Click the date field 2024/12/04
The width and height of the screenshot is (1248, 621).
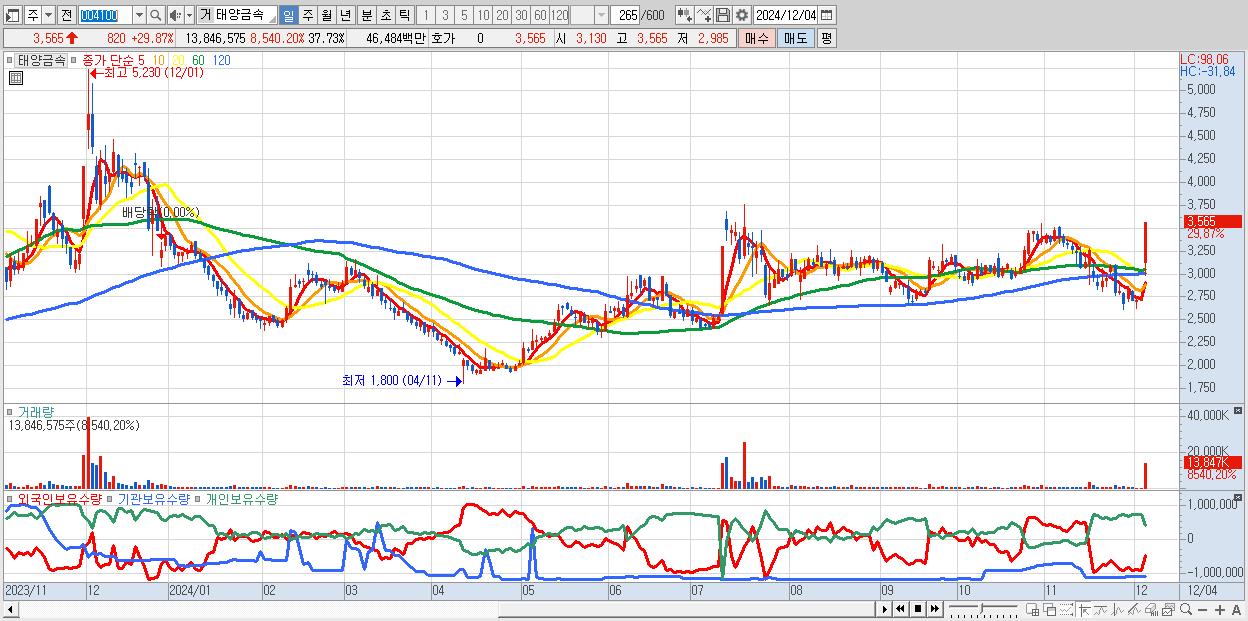coord(785,15)
